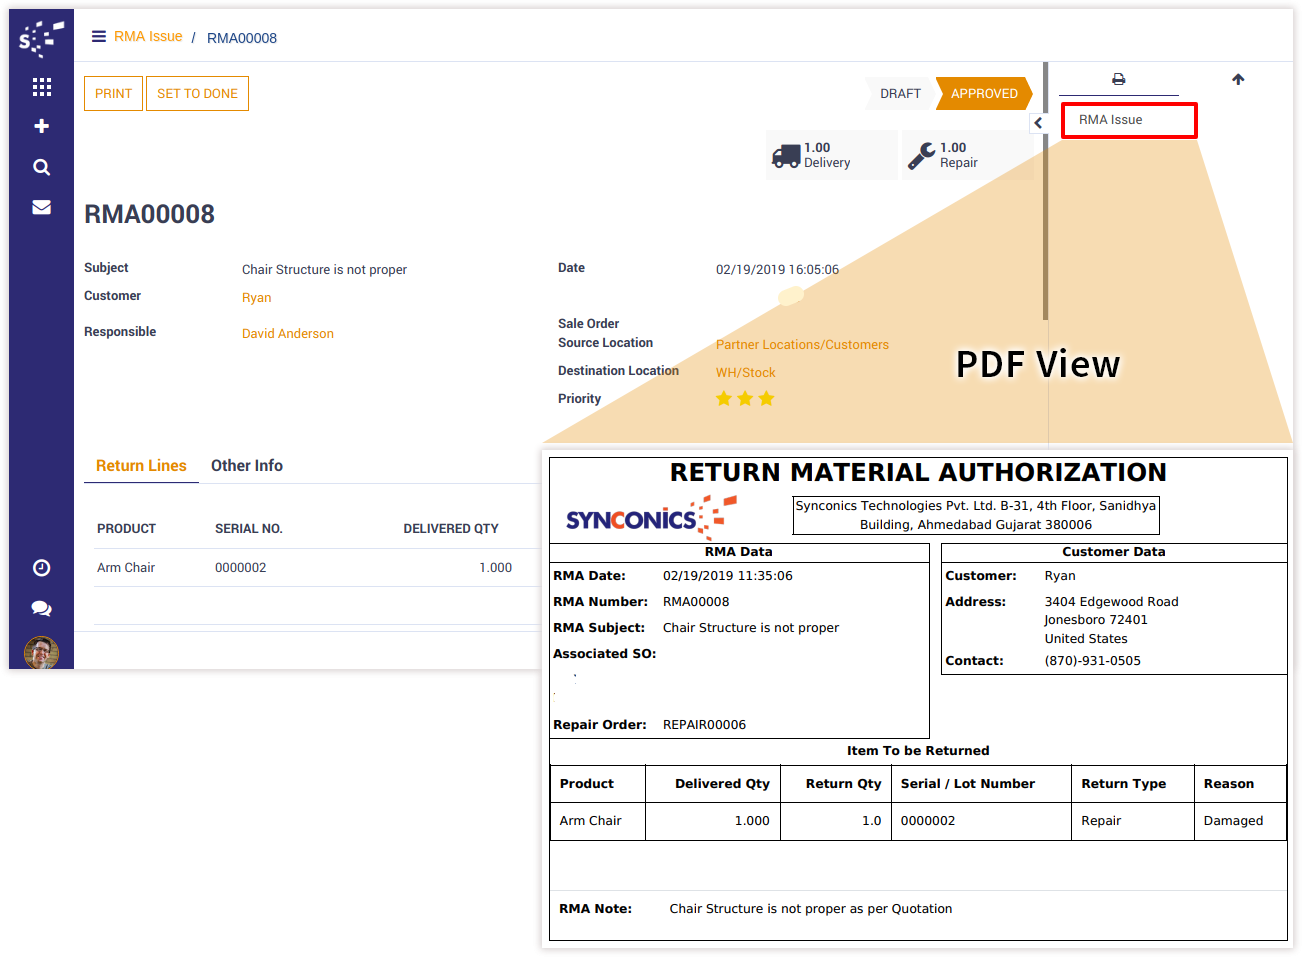Open messages via the envelope icon

pos(41,207)
